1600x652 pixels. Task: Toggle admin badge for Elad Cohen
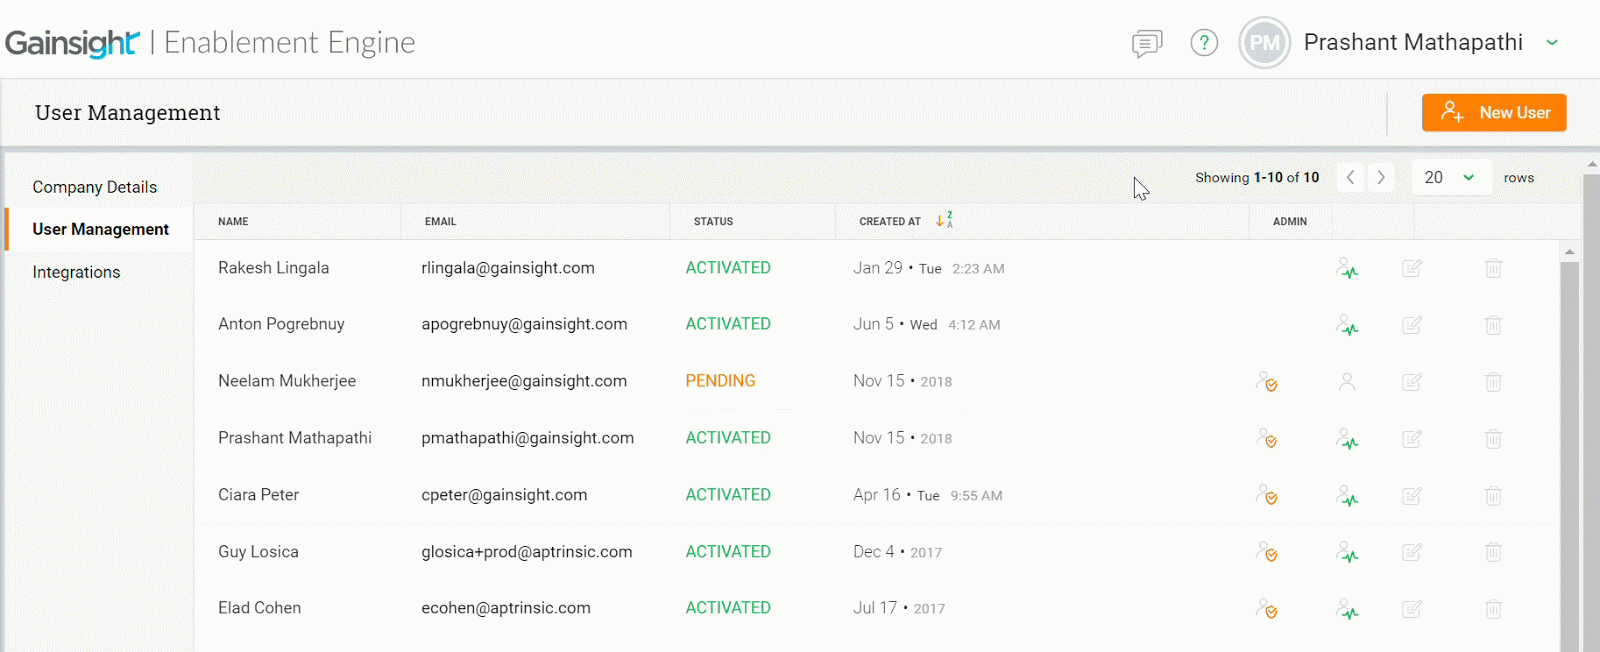point(1267,609)
